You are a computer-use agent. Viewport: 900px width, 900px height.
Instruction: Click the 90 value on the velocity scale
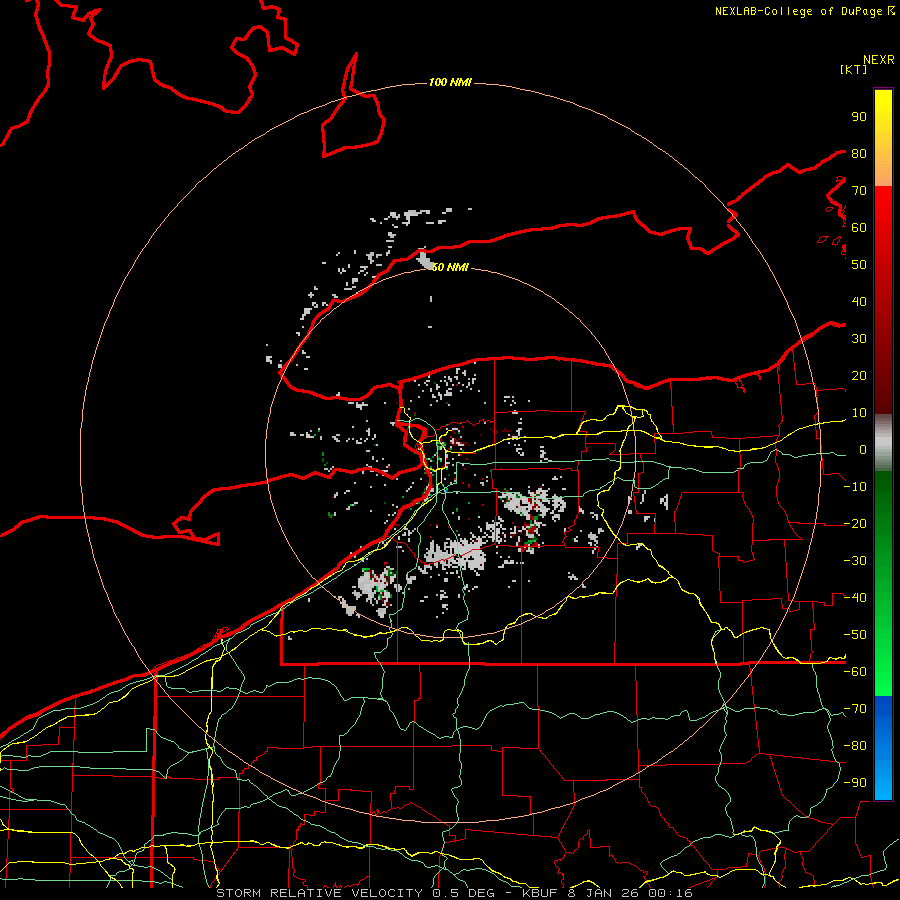pyautogui.click(x=859, y=117)
